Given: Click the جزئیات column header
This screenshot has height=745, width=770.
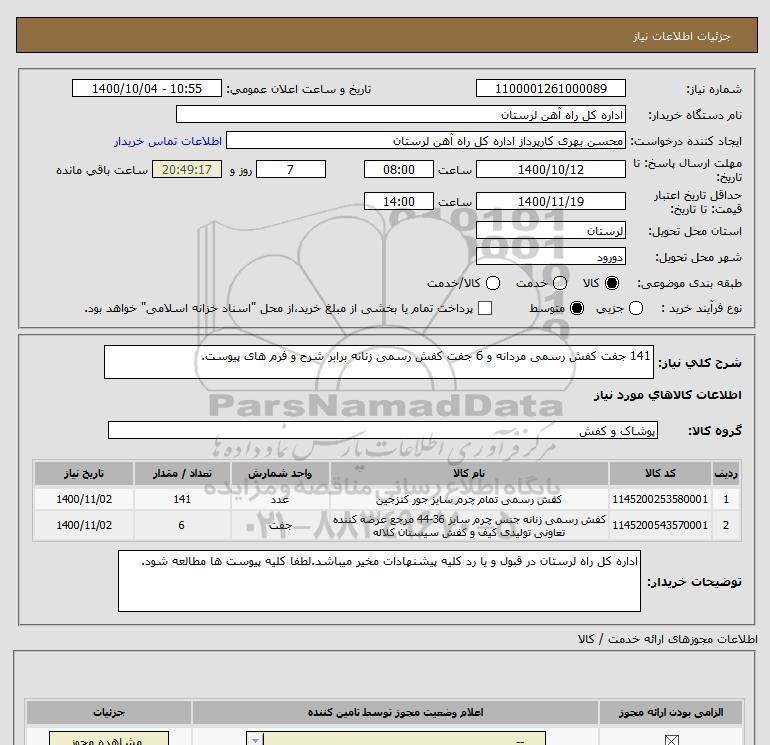Looking at the screenshot, I should (109, 712).
